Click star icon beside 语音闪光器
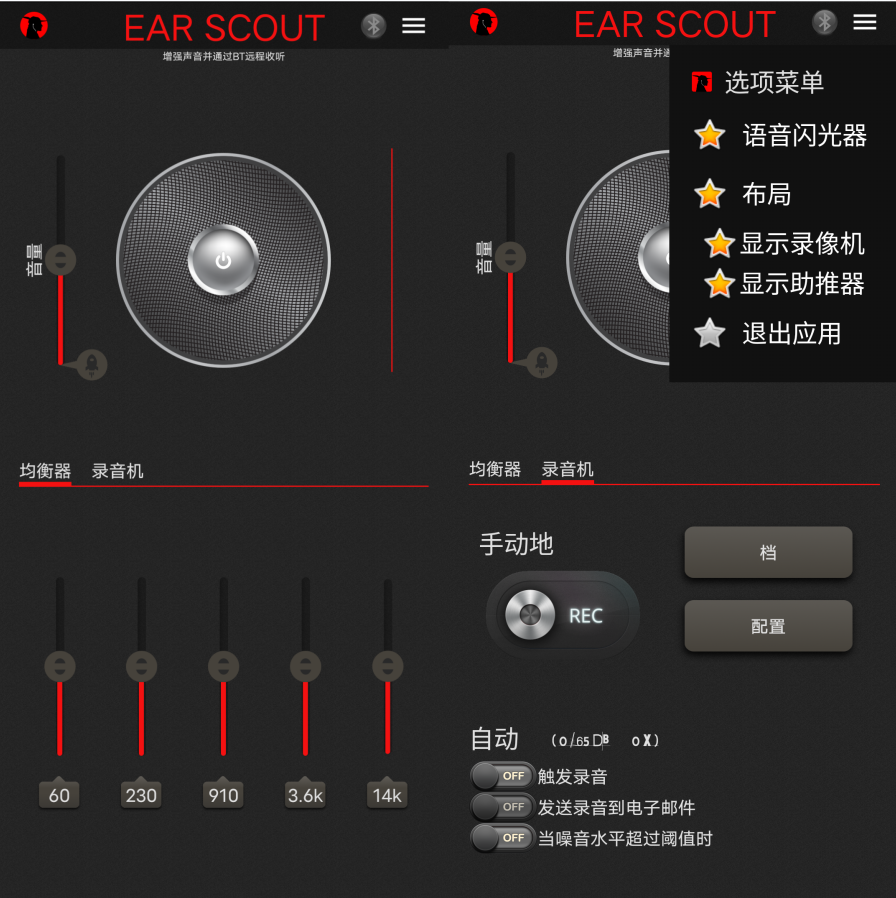The width and height of the screenshot is (896, 898). 710,135
